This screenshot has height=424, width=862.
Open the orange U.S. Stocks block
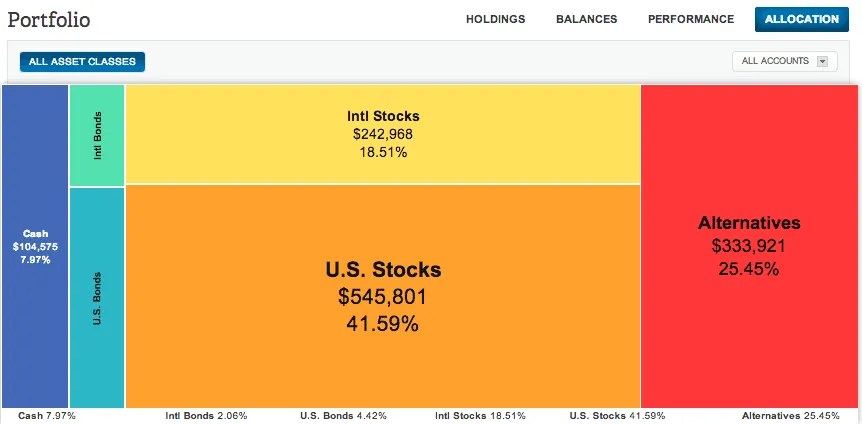(383, 296)
